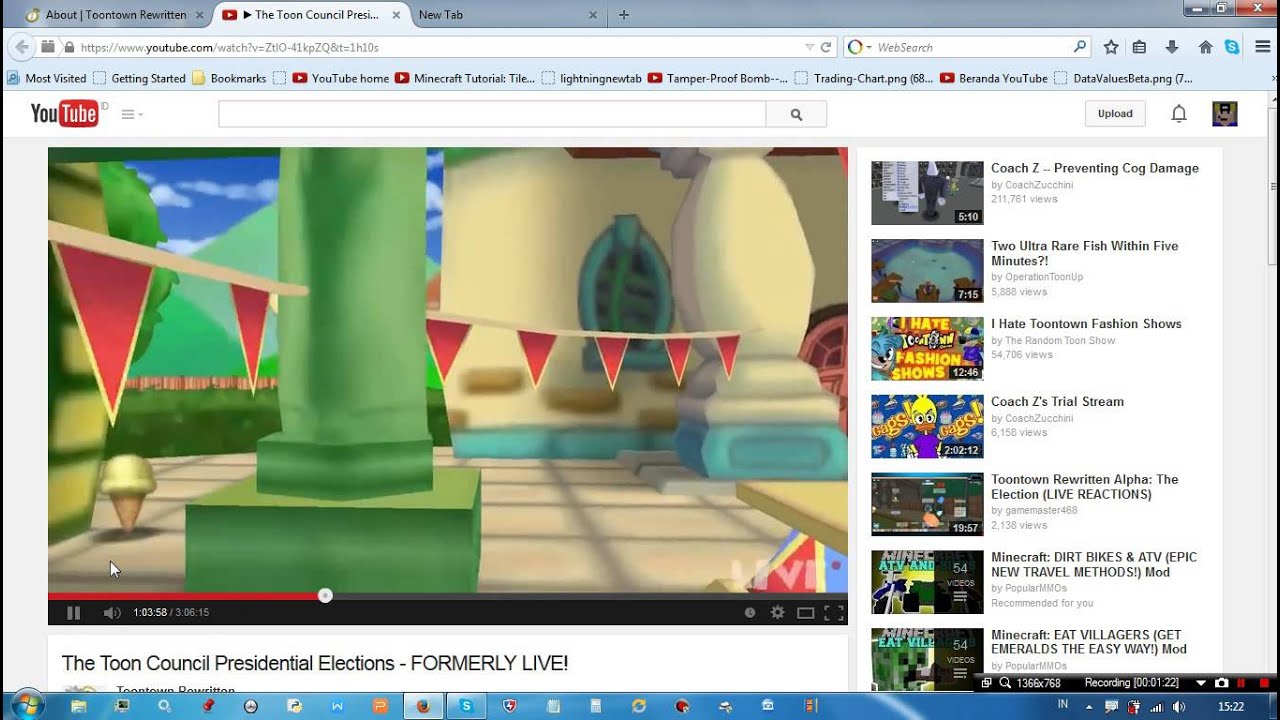Click Coach Z's Trial Stream thumbnail

927,426
